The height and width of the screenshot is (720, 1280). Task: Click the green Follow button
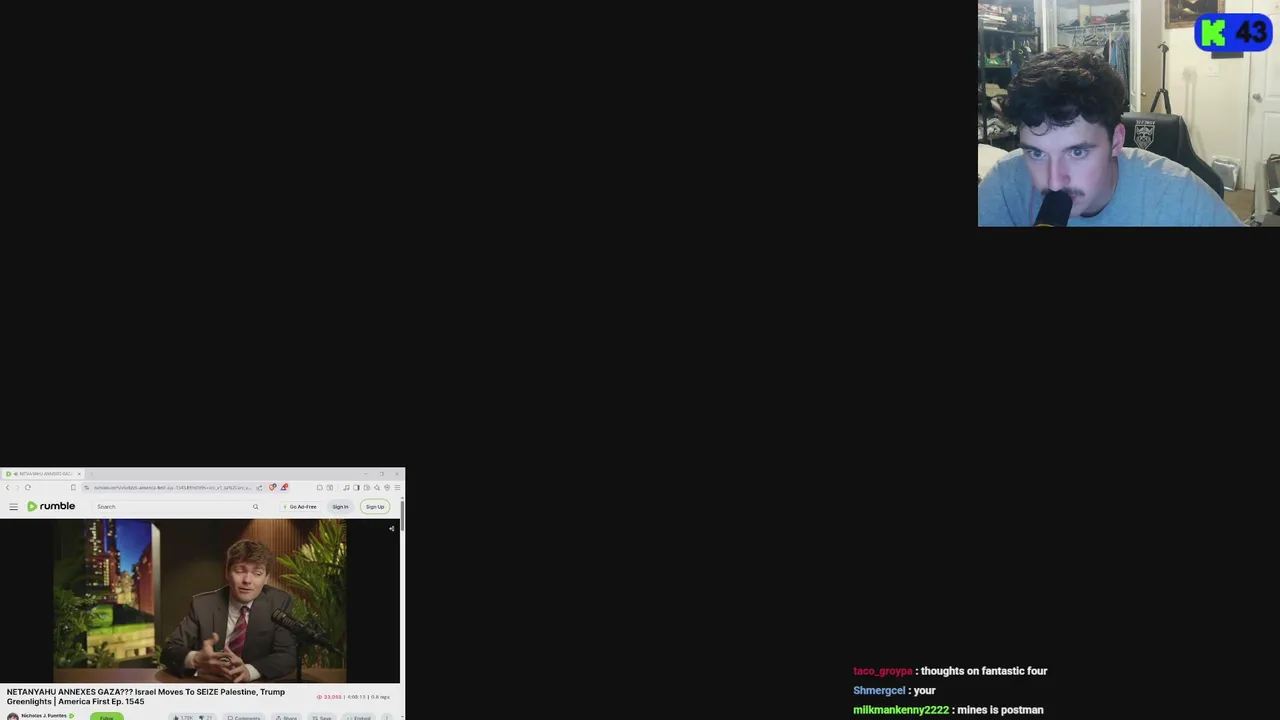pos(106,716)
